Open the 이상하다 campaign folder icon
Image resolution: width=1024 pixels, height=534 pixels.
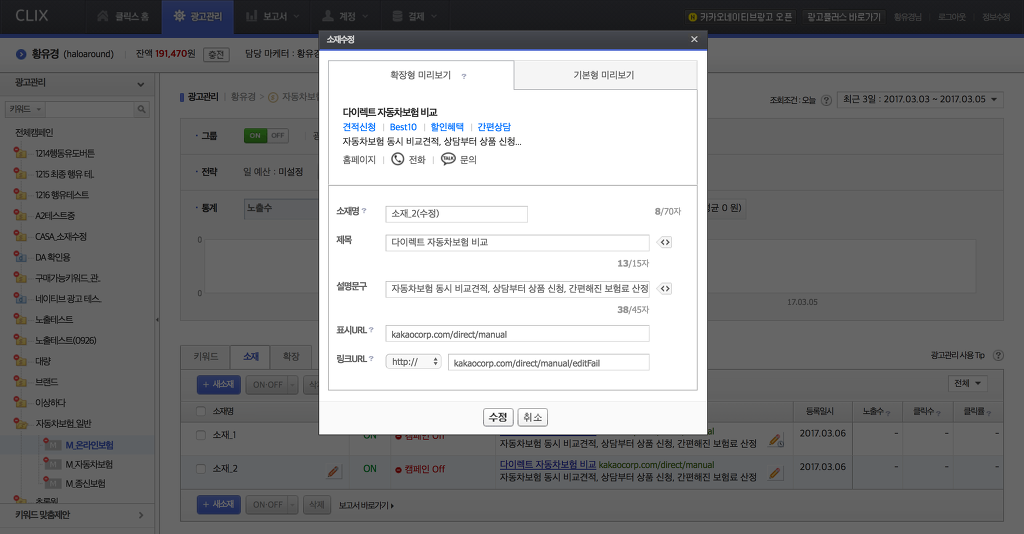pyautogui.click(x=20, y=403)
